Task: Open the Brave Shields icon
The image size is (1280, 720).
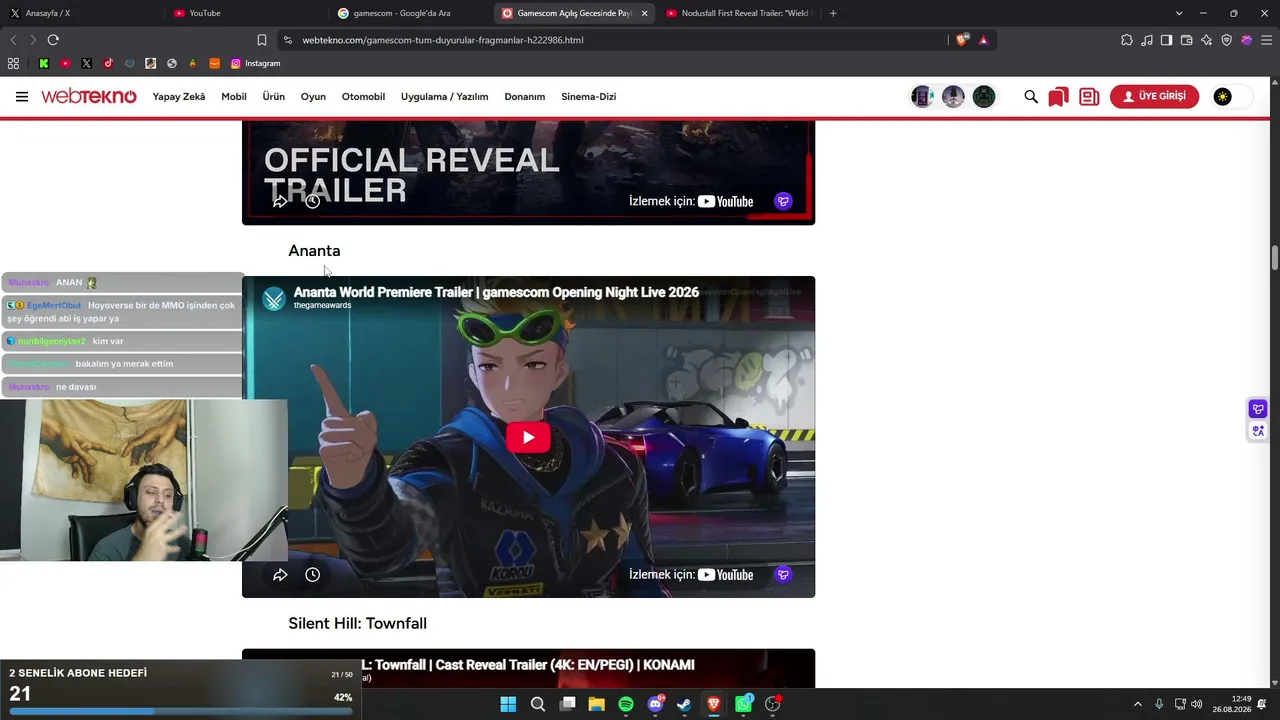Action: tap(963, 40)
